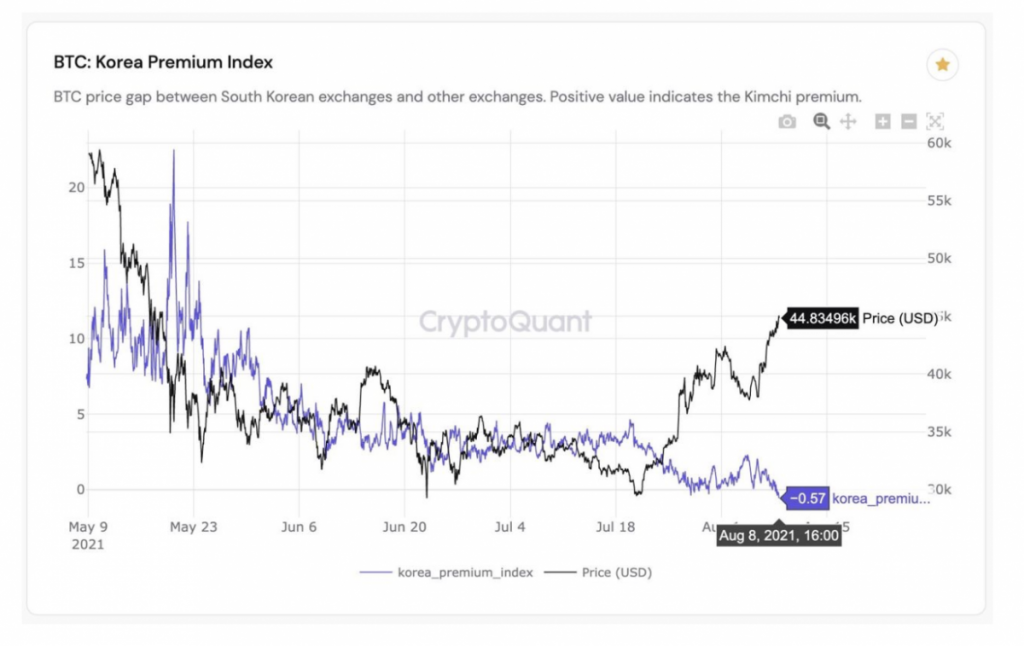This screenshot has height=646, width=1024.
Task: Download chart as PNG via camera icon
Action: pyautogui.click(x=787, y=122)
